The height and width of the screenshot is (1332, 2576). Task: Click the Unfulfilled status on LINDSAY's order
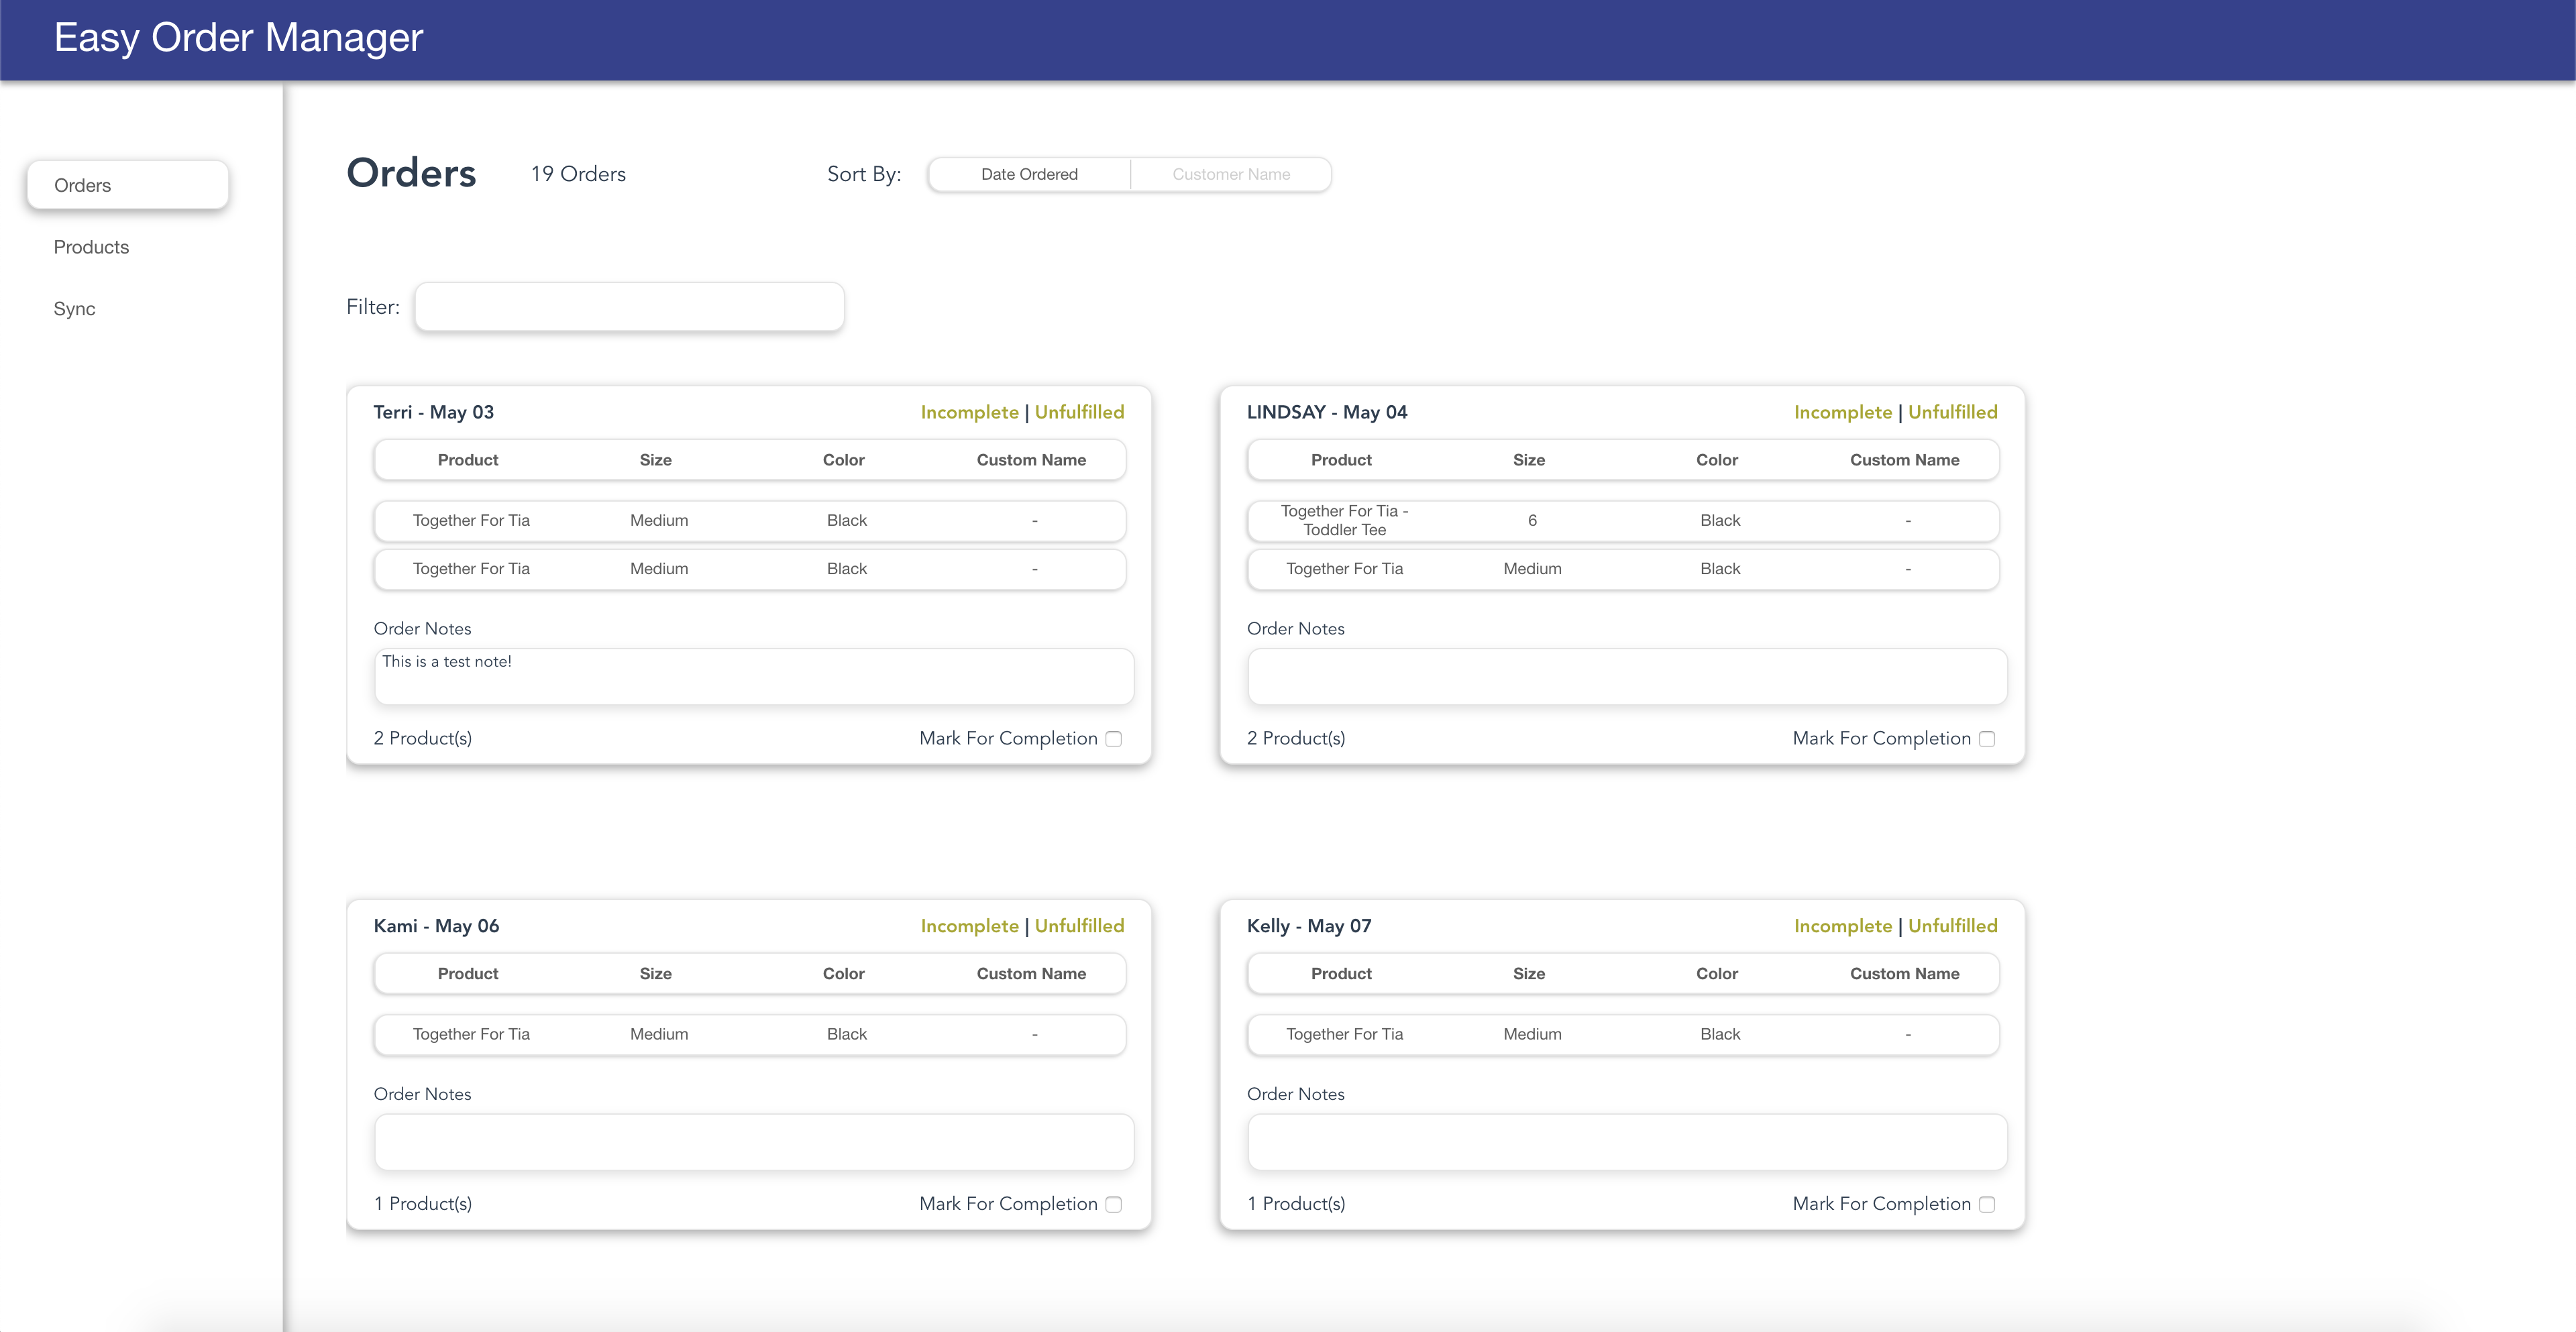[1952, 412]
